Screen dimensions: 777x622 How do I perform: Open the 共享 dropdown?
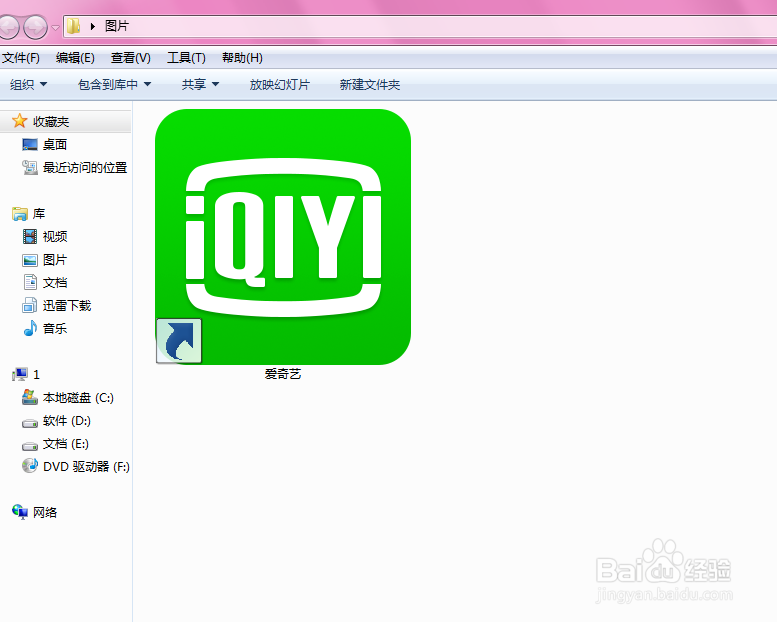coord(200,85)
